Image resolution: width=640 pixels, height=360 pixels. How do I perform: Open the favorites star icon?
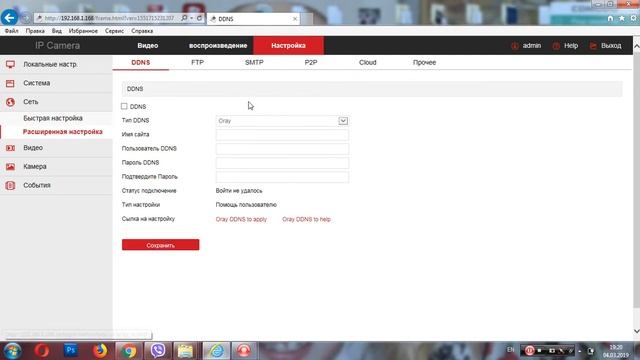click(622, 18)
